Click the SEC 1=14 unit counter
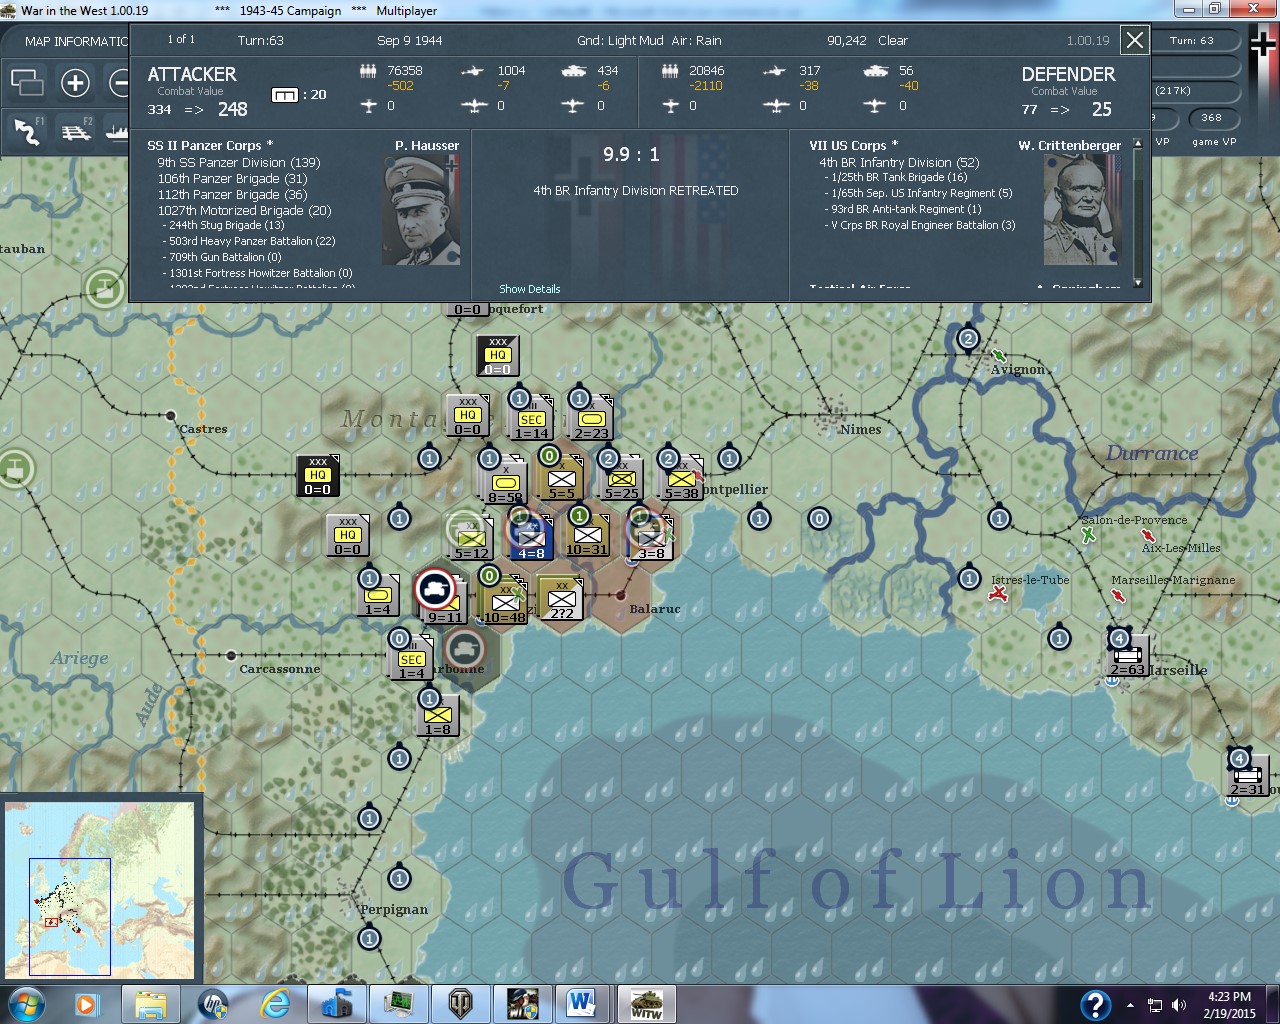Image resolution: width=1280 pixels, height=1024 pixels. [x=531, y=420]
